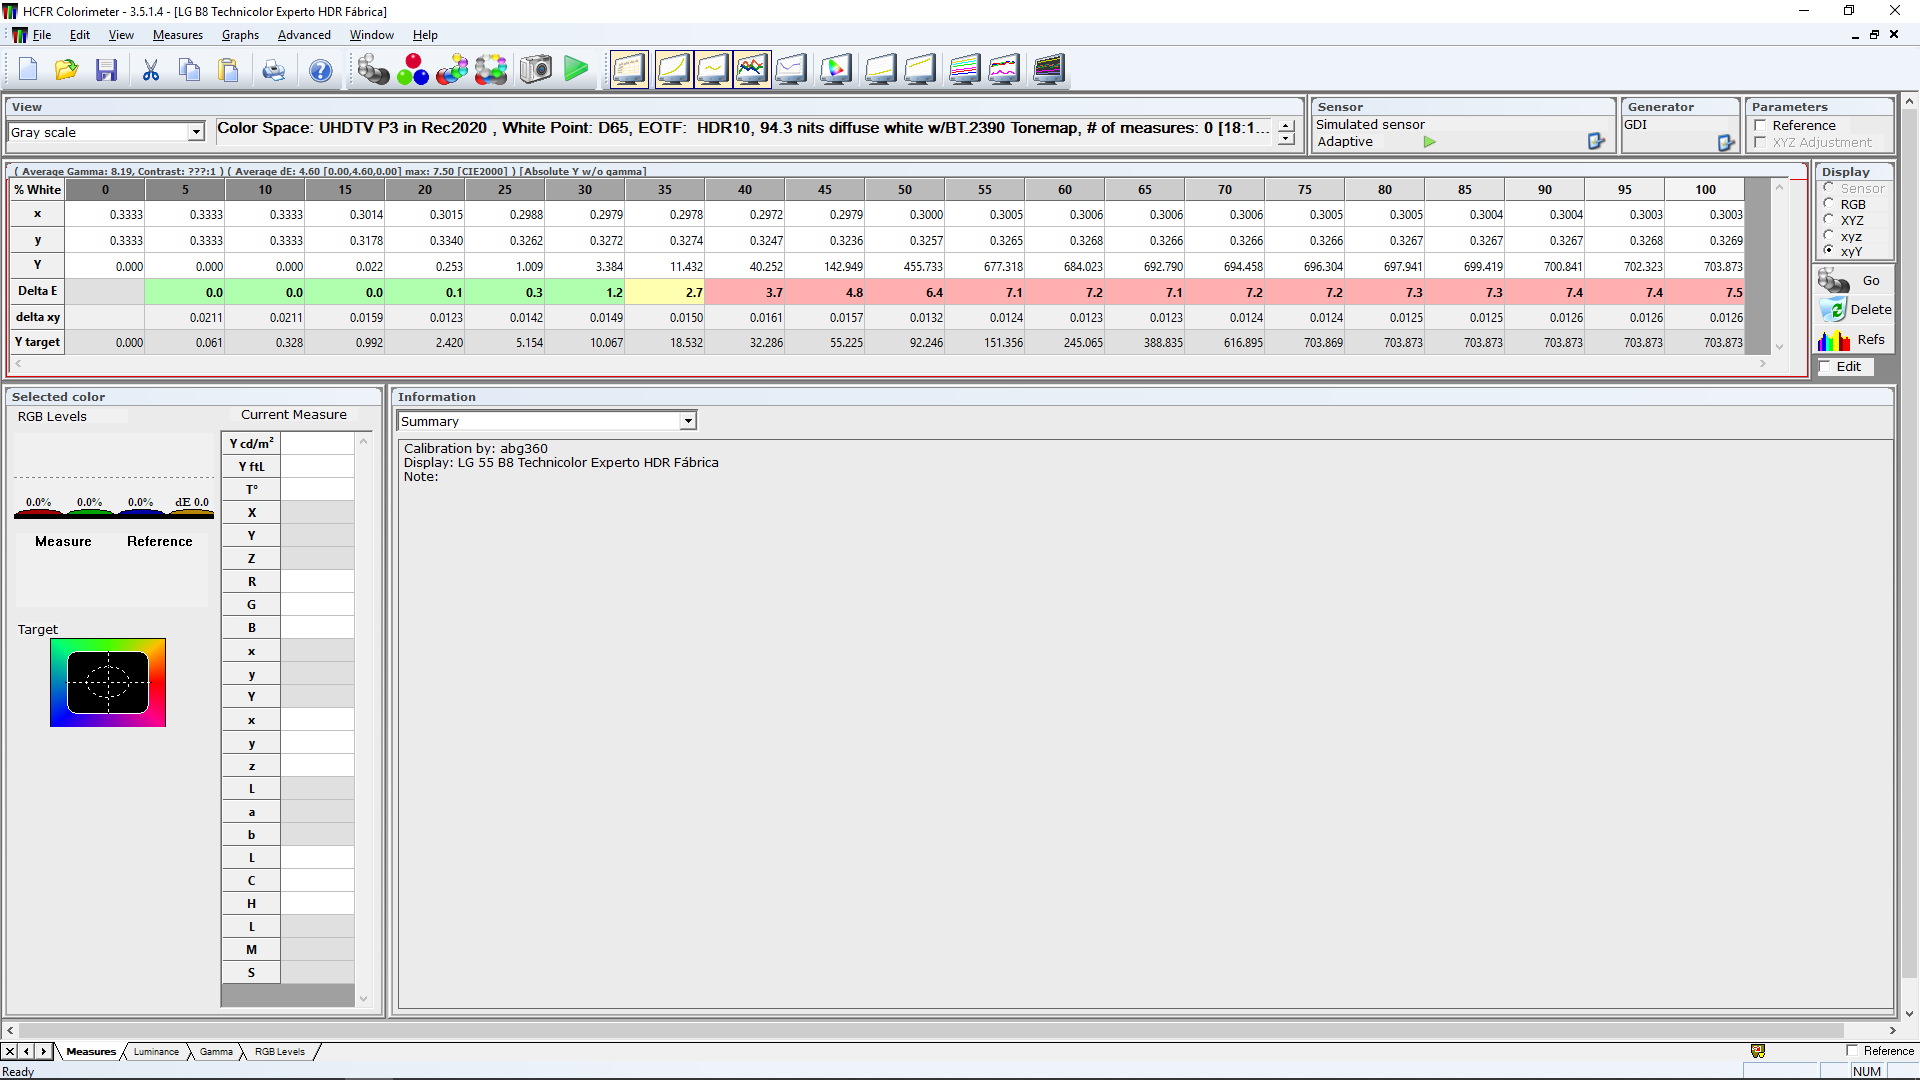The width and height of the screenshot is (1920, 1080).
Task: Expand the Gray scale view dropdown
Action: (x=196, y=132)
